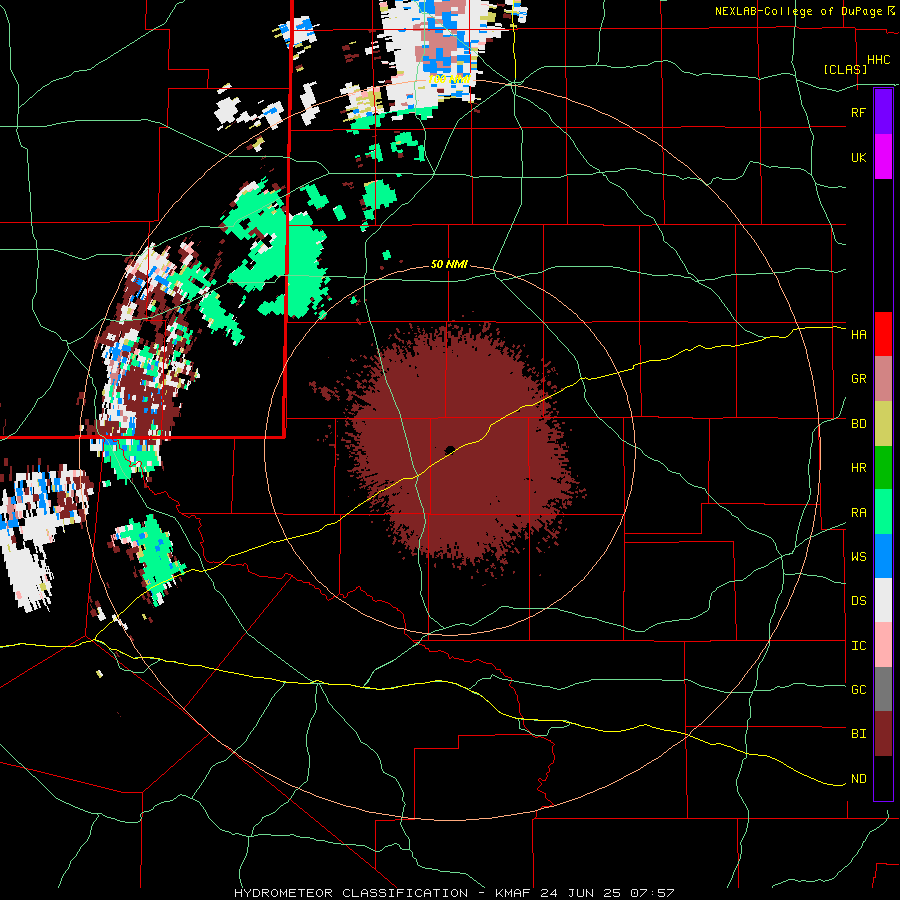Click the 100 NMI range ring label
The height and width of the screenshot is (900, 900).
point(449,79)
